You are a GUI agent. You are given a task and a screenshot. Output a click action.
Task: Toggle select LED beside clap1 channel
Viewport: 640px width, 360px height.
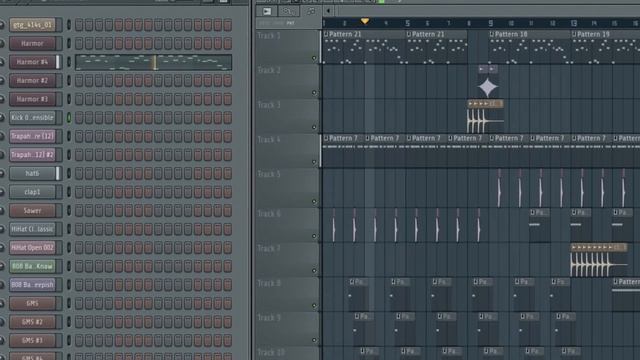(69, 192)
